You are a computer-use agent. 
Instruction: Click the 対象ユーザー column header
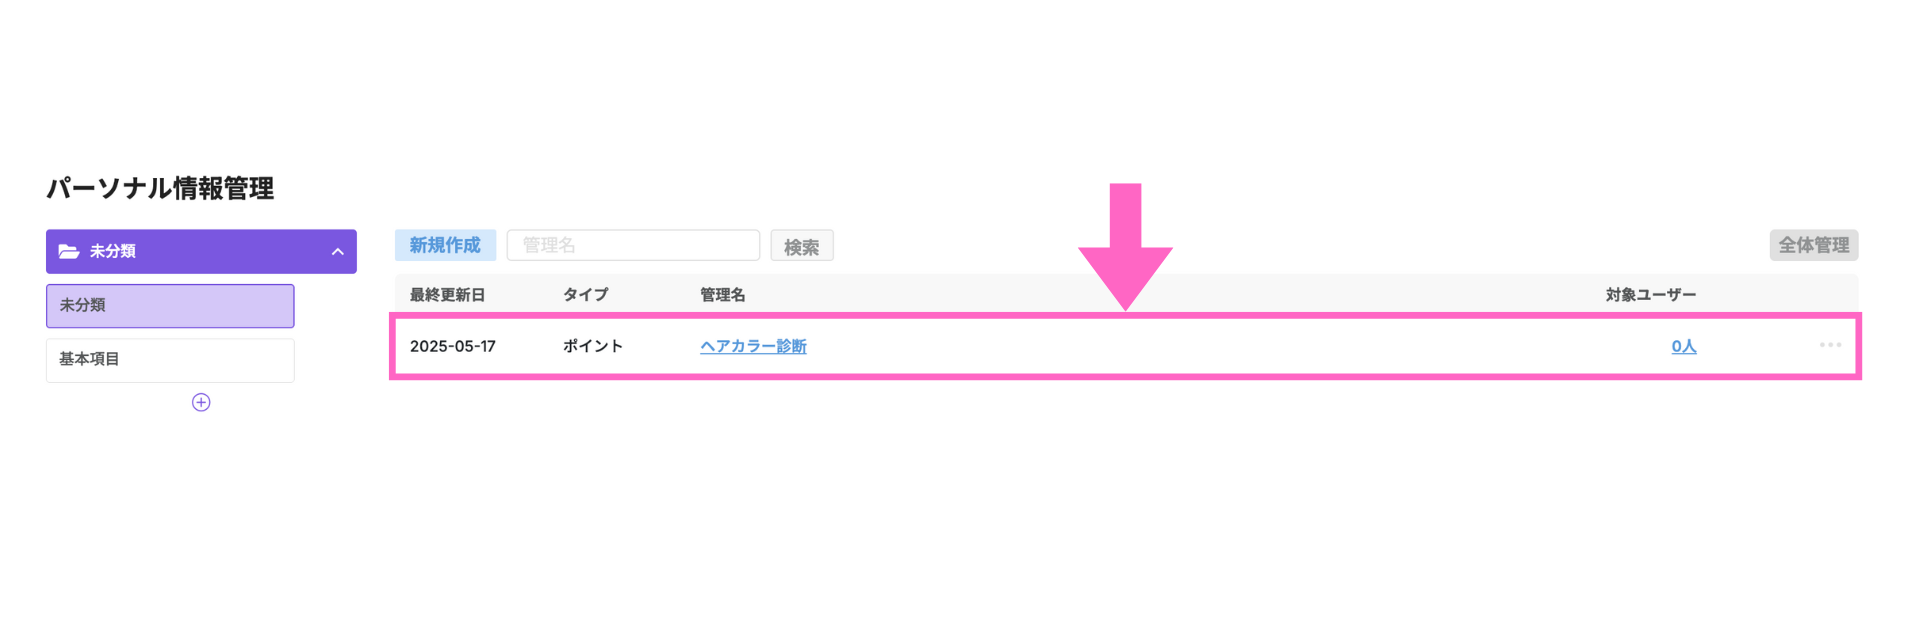[x=1651, y=295]
